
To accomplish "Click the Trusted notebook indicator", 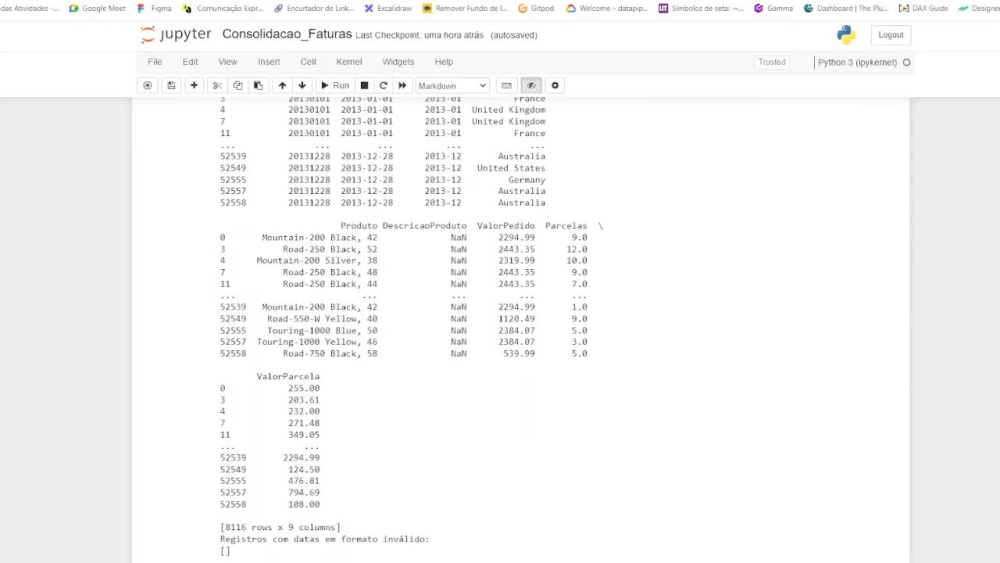I will pos(772,62).
